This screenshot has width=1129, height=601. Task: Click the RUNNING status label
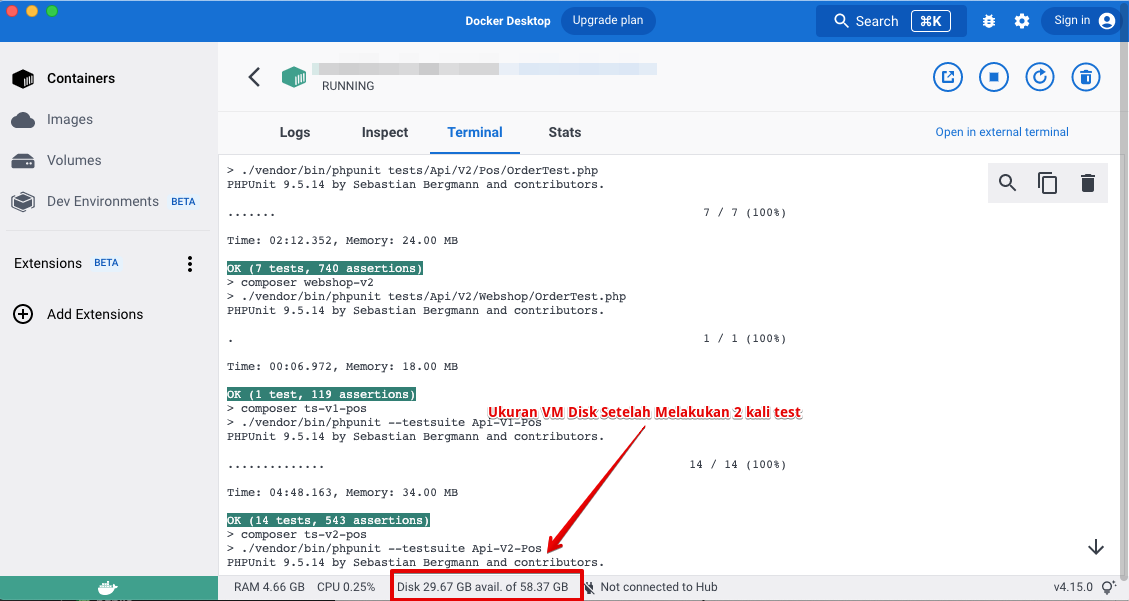pos(348,86)
